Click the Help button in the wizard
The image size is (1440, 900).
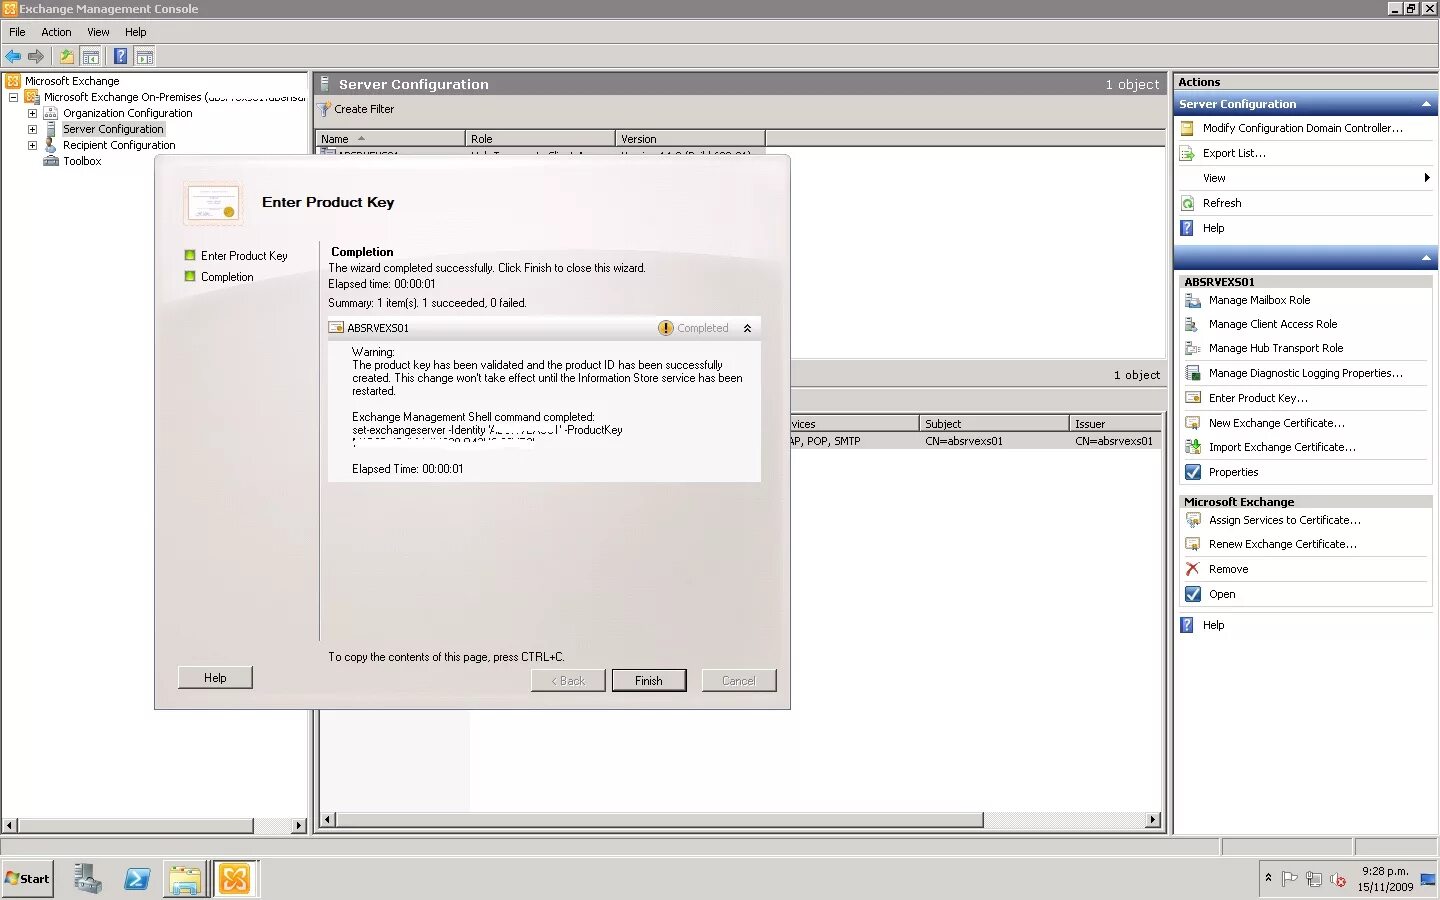(215, 678)
